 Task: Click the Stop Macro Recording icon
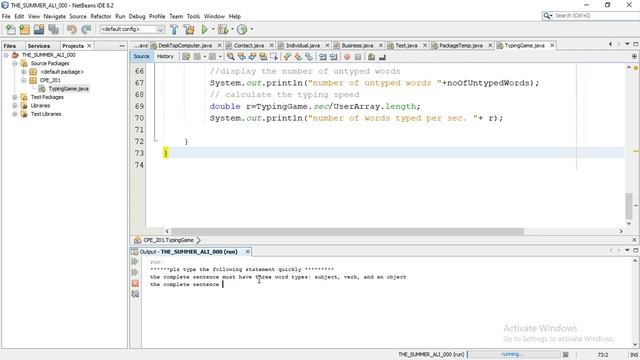click(358, 57)
